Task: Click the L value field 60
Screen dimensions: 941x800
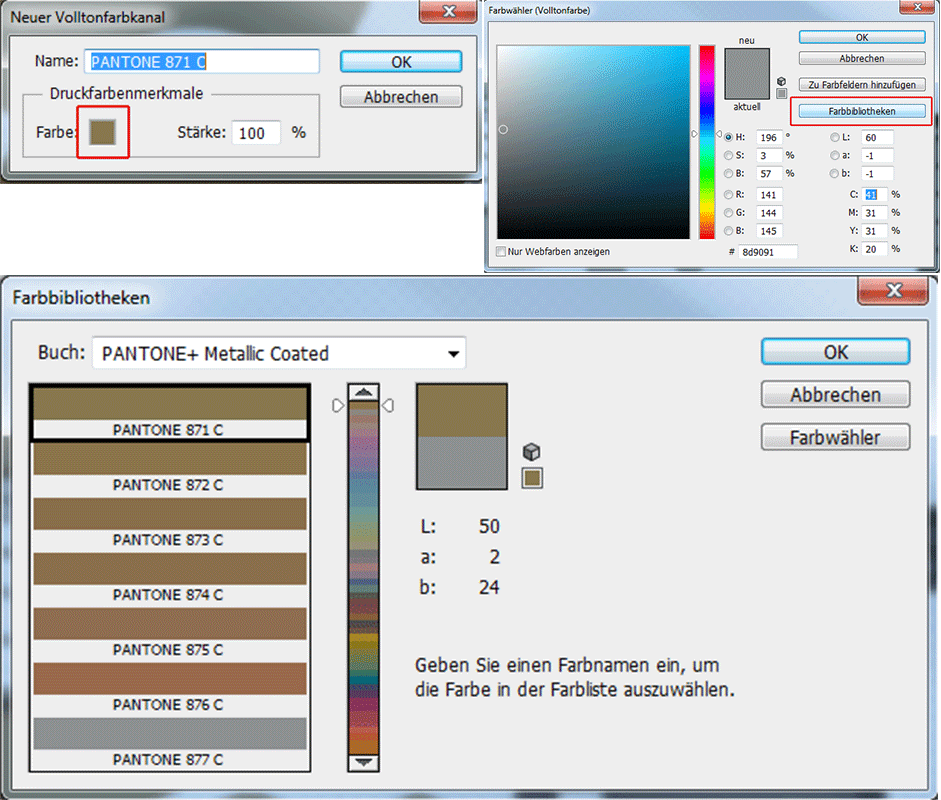Action: pos(877,137)
